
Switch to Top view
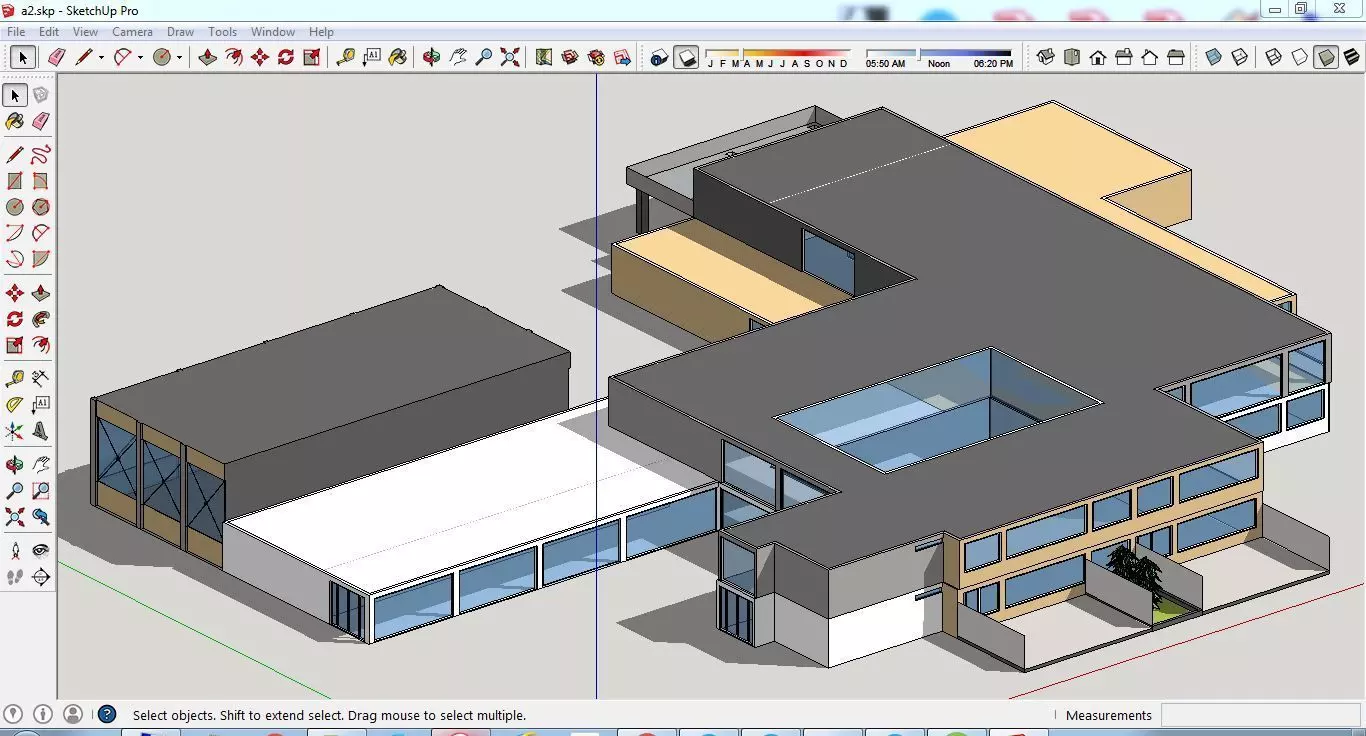point(1072,57)
